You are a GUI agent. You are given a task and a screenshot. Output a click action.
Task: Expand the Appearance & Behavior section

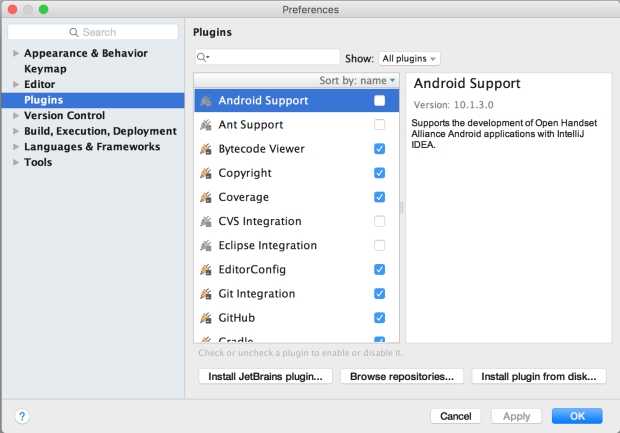coord(15,53)
